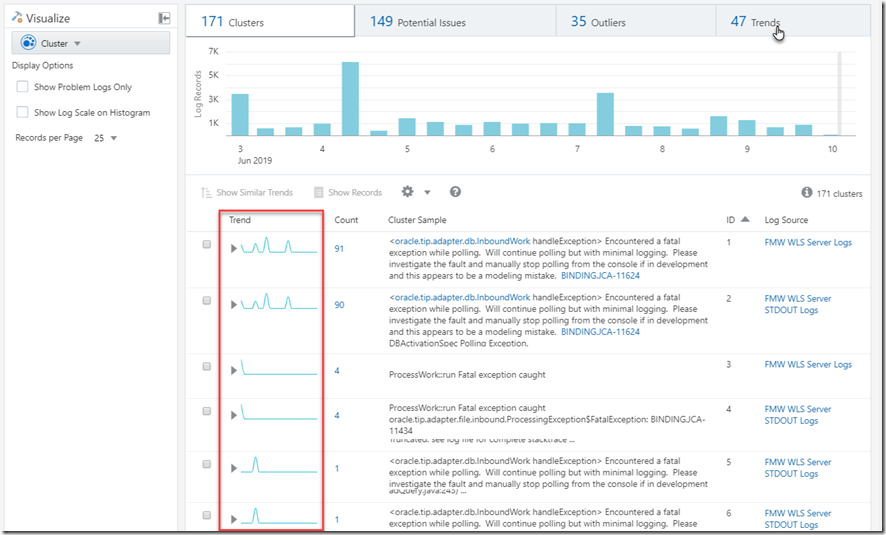Toggle Show Log Scale on Histogram checkbox
This screenshot has width=886, height=535.
(23, 113)
